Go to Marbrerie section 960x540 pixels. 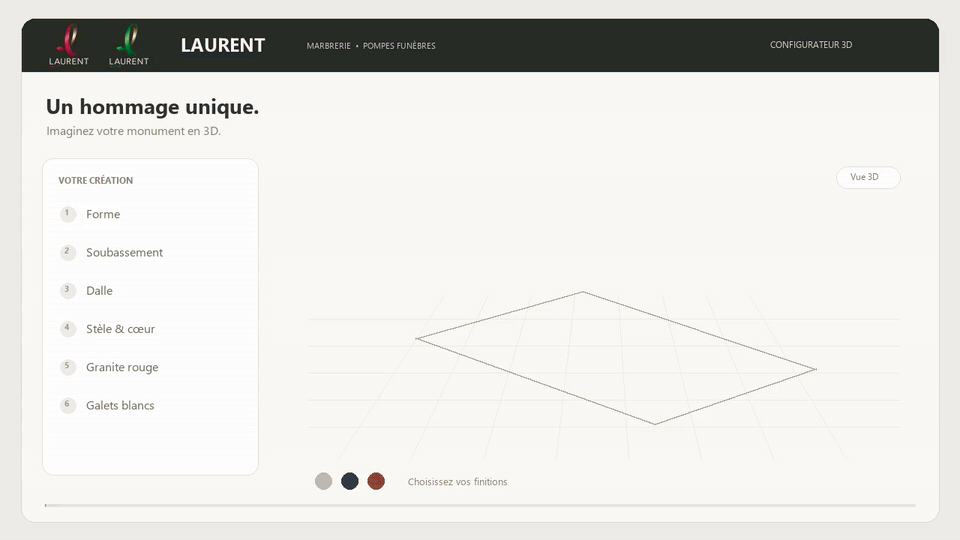[329, 46]
